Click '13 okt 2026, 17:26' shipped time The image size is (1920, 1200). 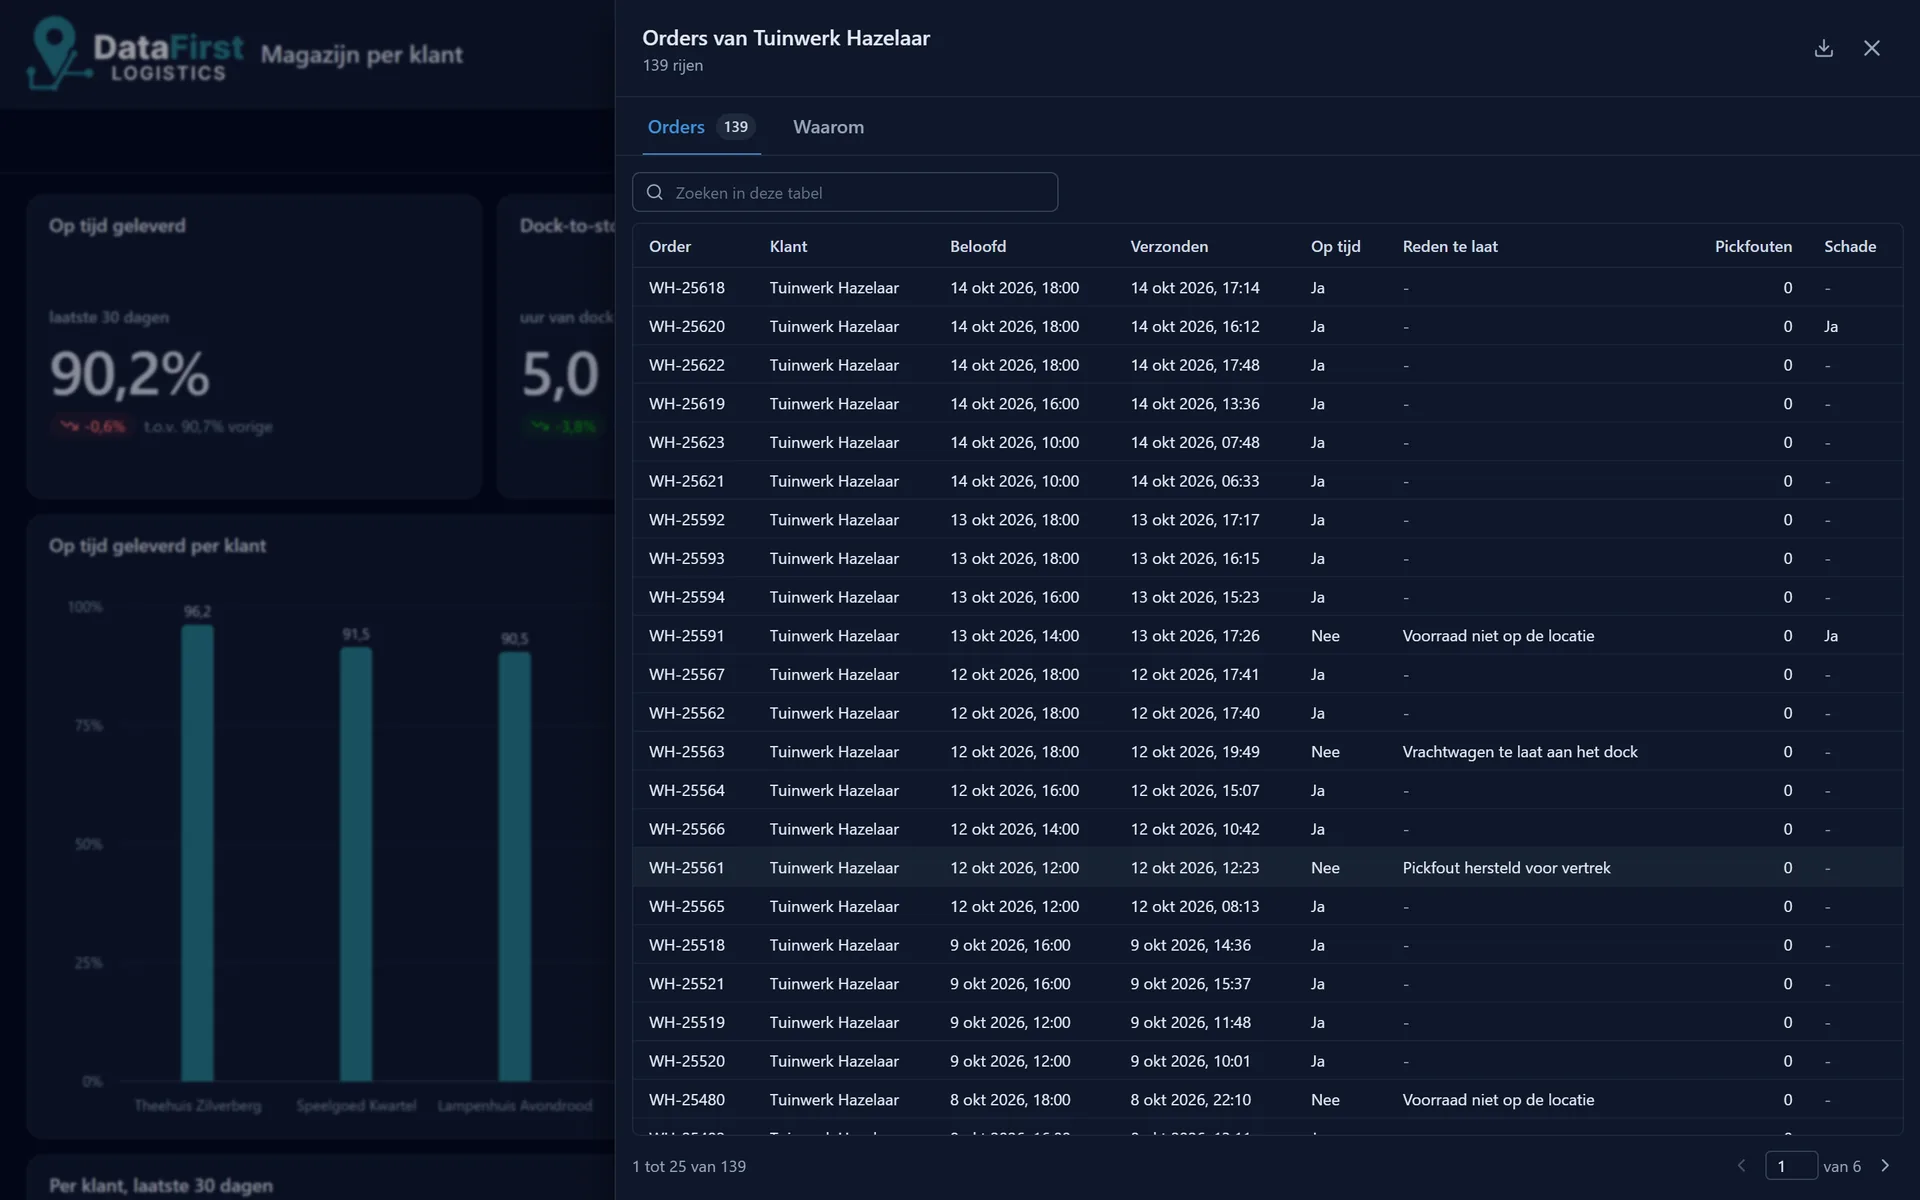pyautogui.click(x=1195, y=635)
